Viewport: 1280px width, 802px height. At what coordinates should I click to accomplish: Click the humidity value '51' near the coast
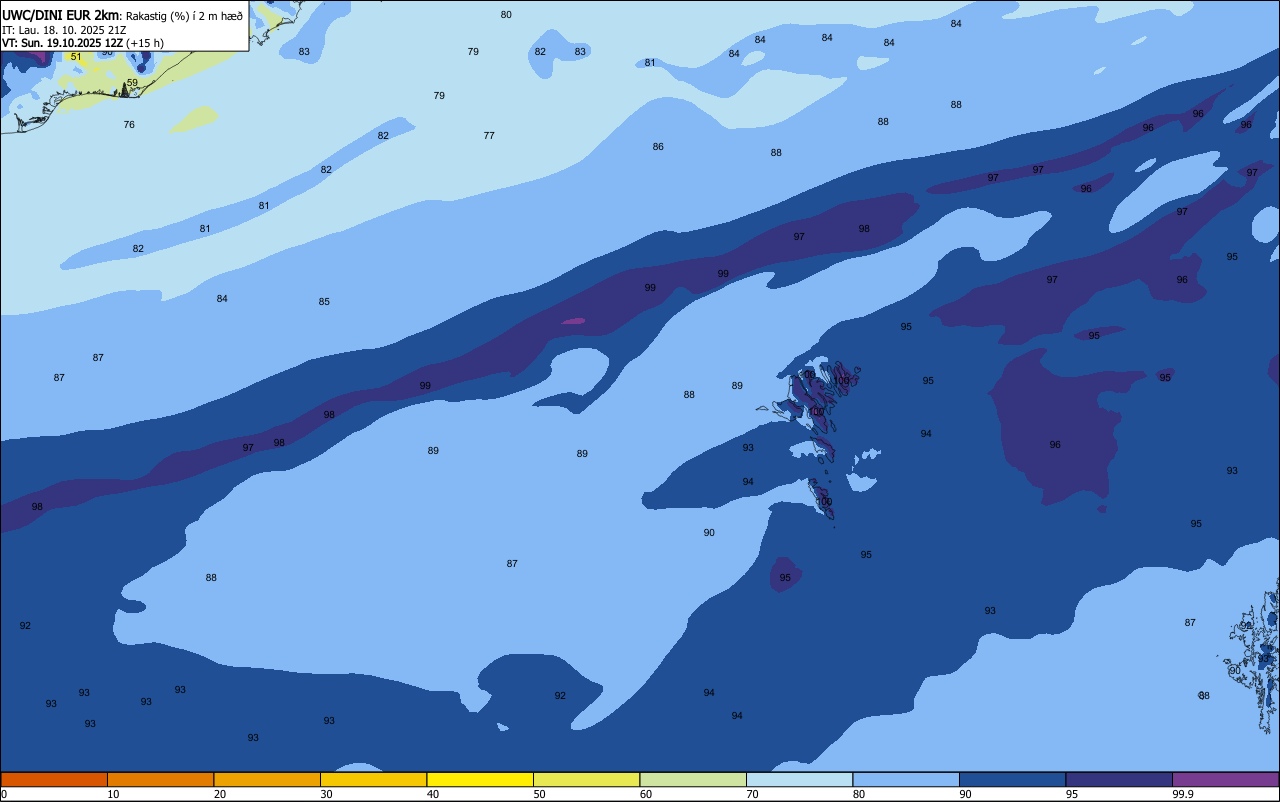coord(76,57)
